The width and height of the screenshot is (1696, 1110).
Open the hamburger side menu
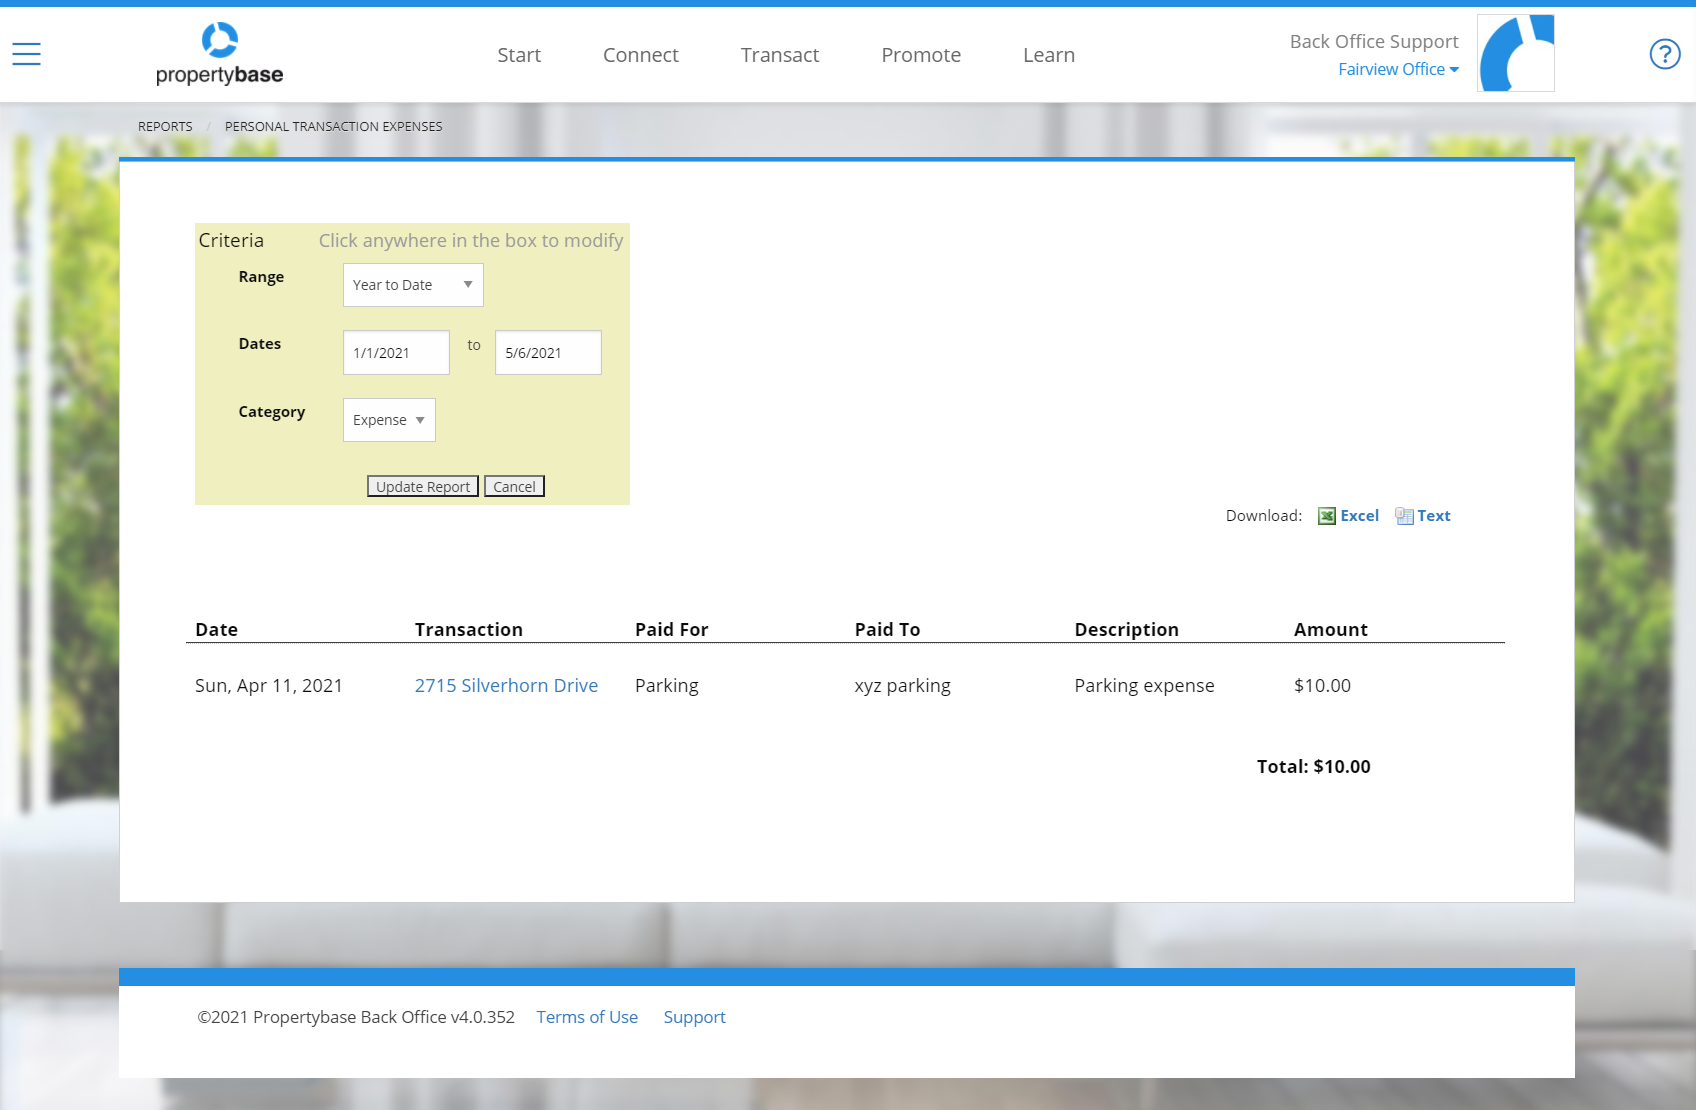(x=26, y=54)
